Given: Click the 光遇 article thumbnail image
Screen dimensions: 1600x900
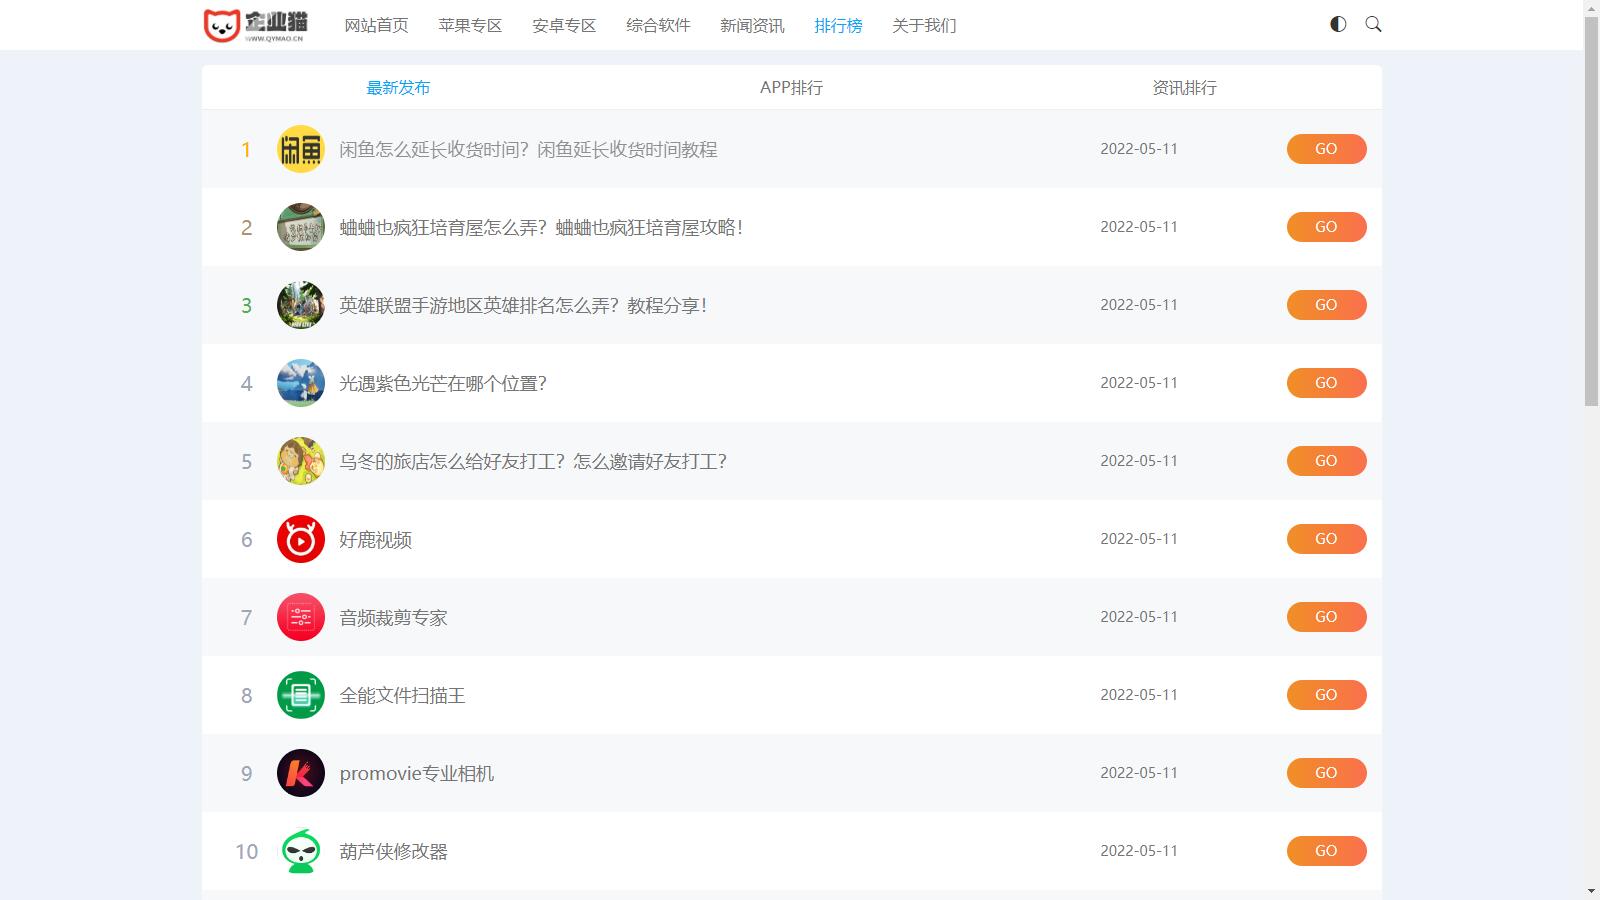Looking at the screenshot, I should [x=300, y=383].
